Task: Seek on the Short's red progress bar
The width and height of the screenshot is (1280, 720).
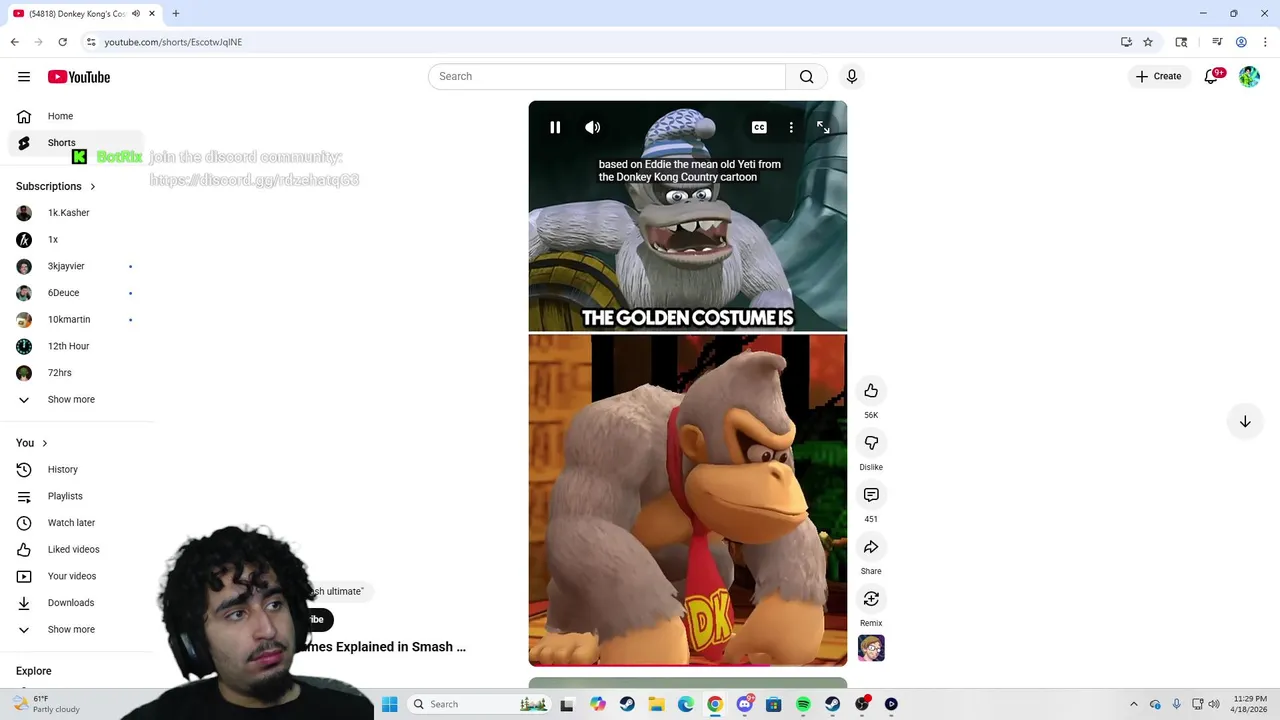Action: pyautogui.click(x=688, y=665)
